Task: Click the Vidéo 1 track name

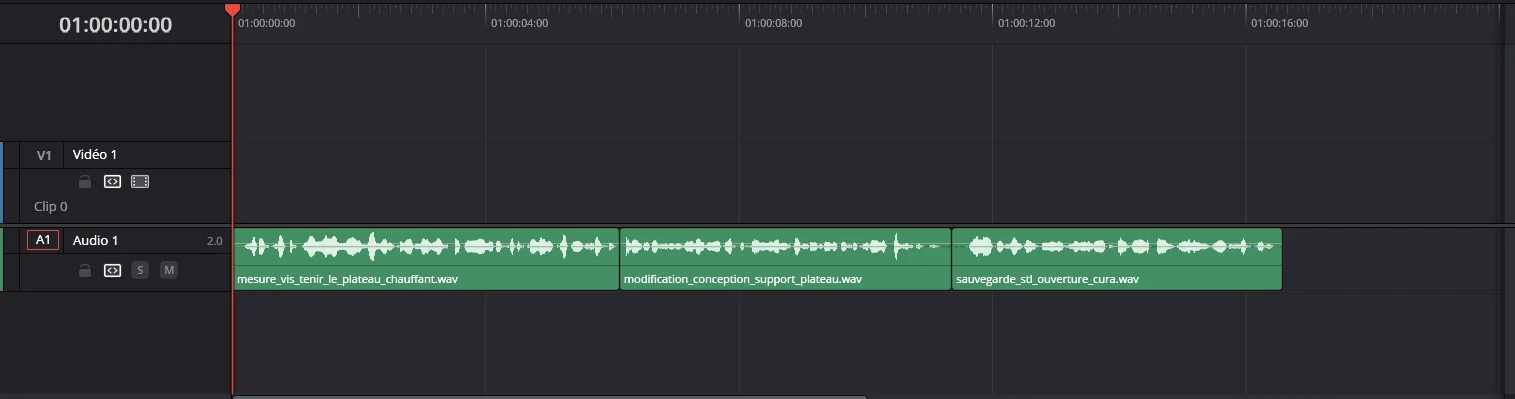Action: (x=95, y=154)
